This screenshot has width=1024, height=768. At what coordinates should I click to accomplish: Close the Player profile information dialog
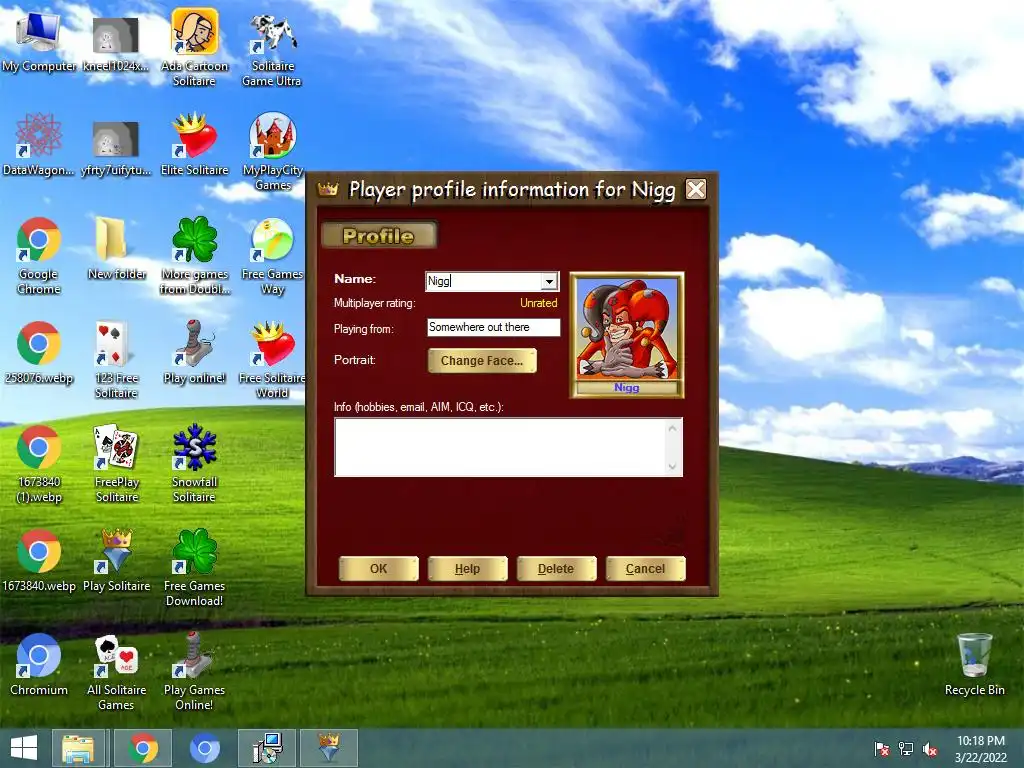tap(696, 189)
